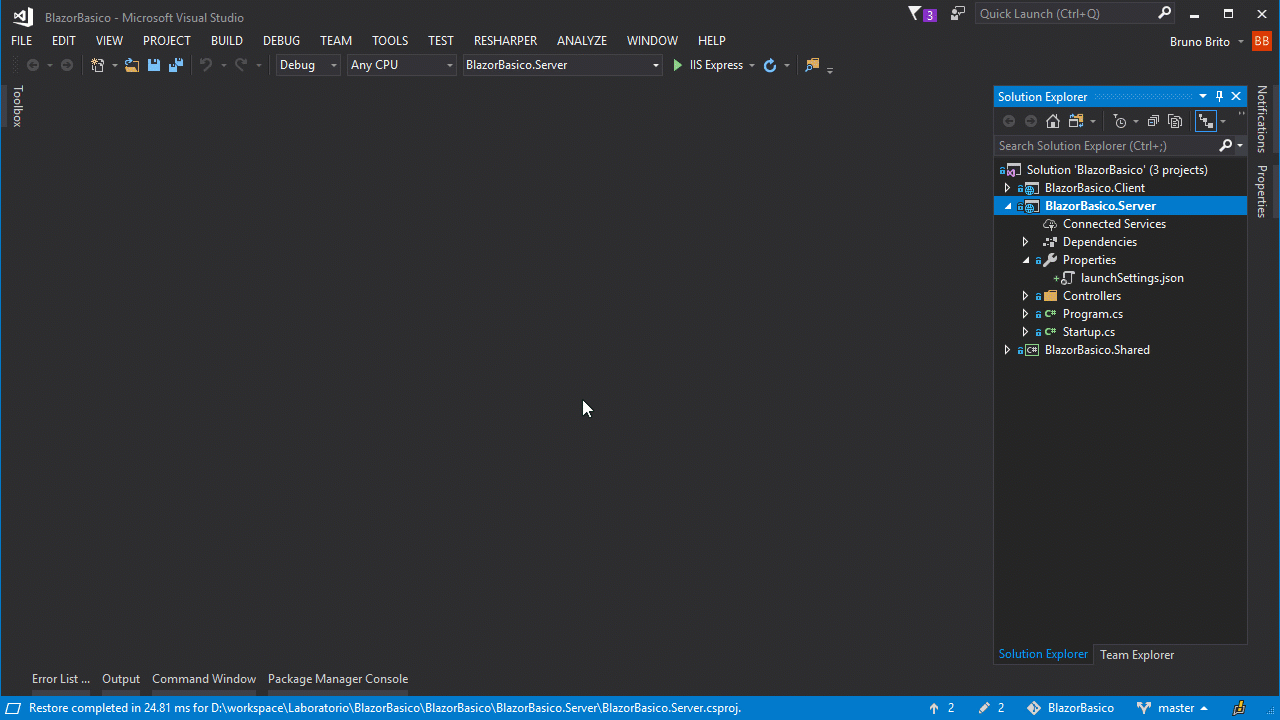The height and width of the screenshot is (720, 1280).
Task: Click the browser refresh icon in toolbar
Action: 770,65
